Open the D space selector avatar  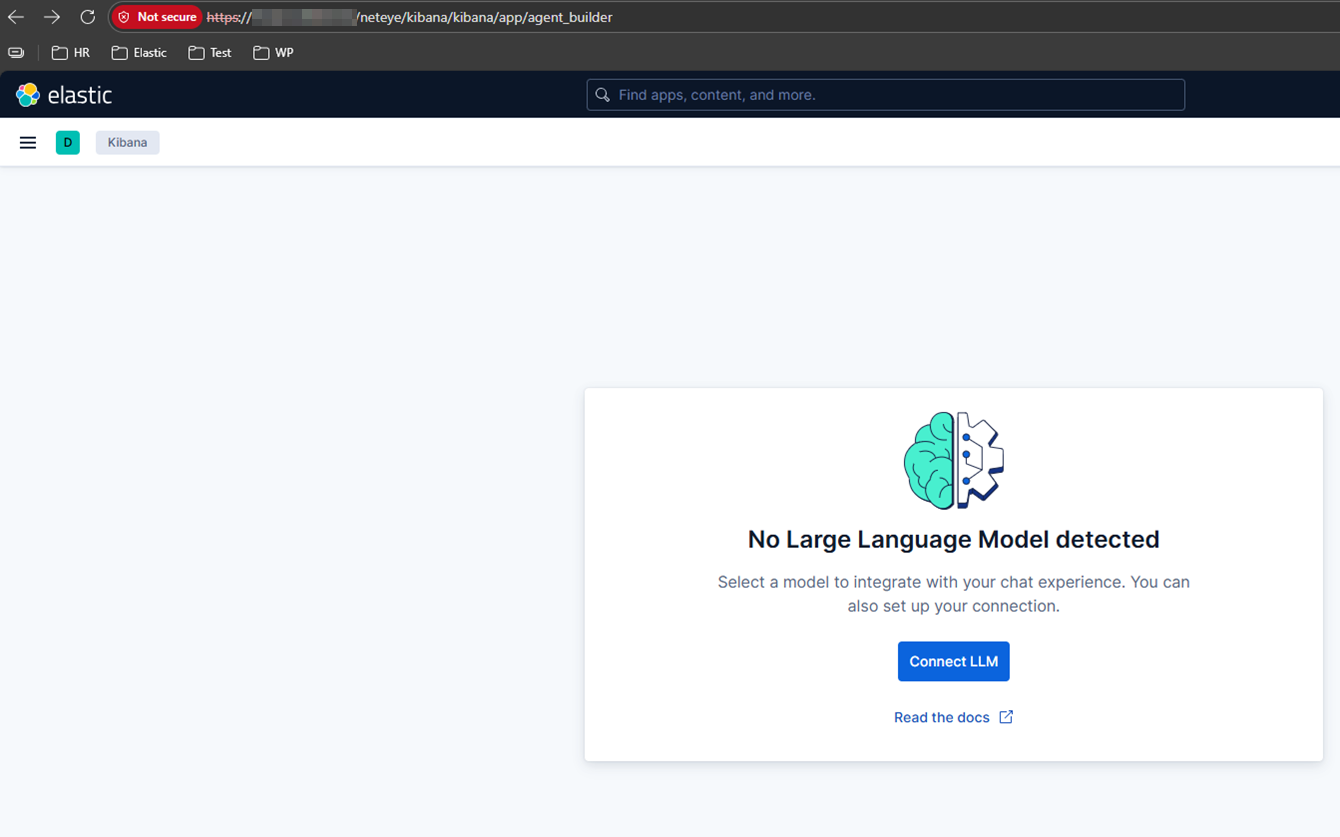point(68,143)
